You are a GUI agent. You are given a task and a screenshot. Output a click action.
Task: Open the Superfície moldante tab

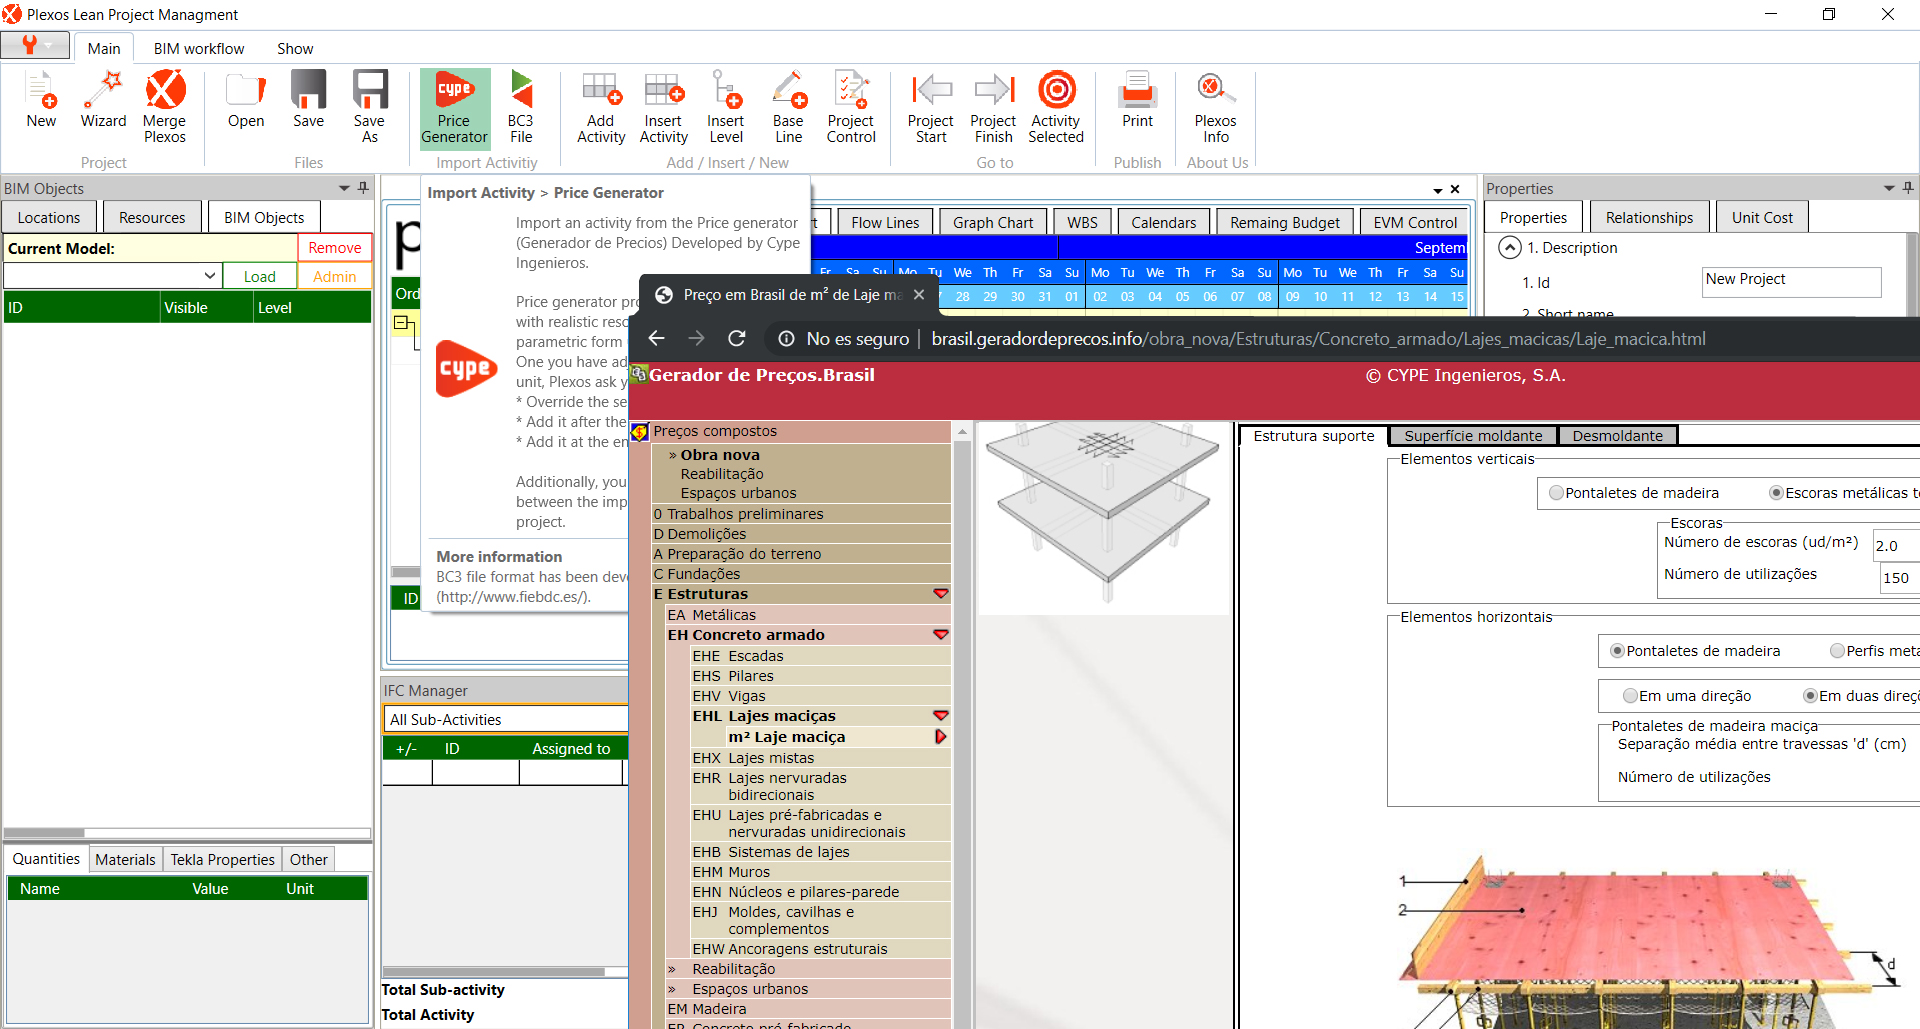(x=1473, y=436)
